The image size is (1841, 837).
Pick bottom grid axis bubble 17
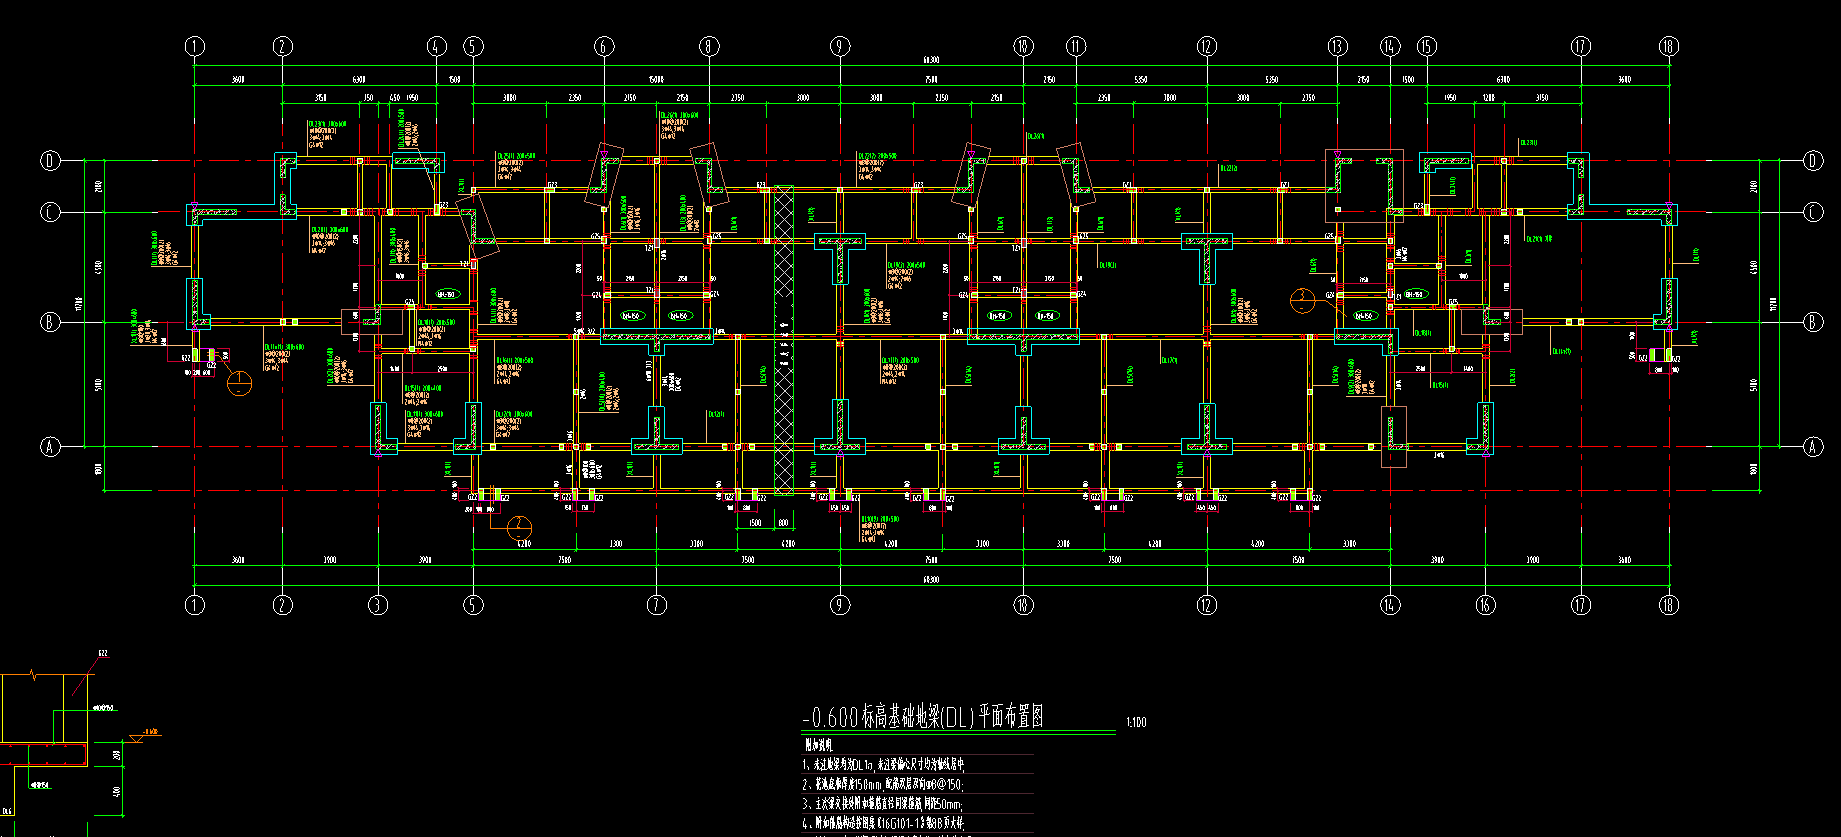(1580, 604)
